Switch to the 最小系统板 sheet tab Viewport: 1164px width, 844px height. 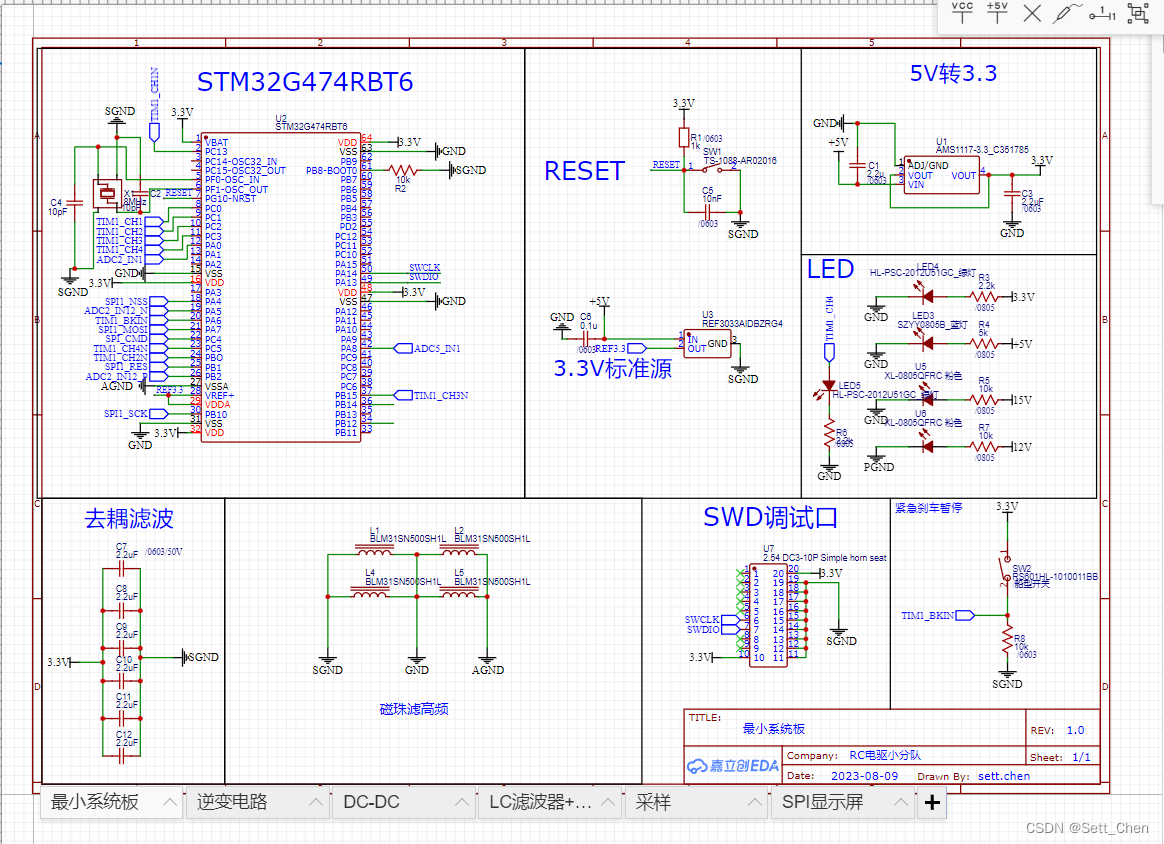click(94, 802)
